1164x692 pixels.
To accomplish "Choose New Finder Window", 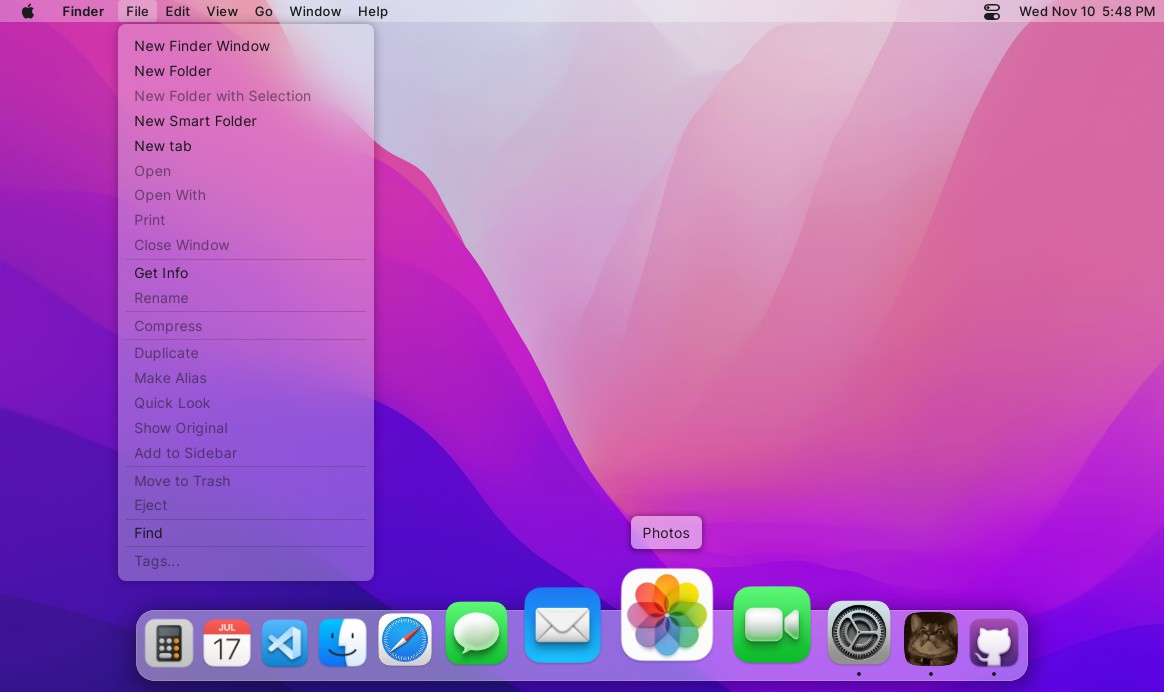I will 246,46.
